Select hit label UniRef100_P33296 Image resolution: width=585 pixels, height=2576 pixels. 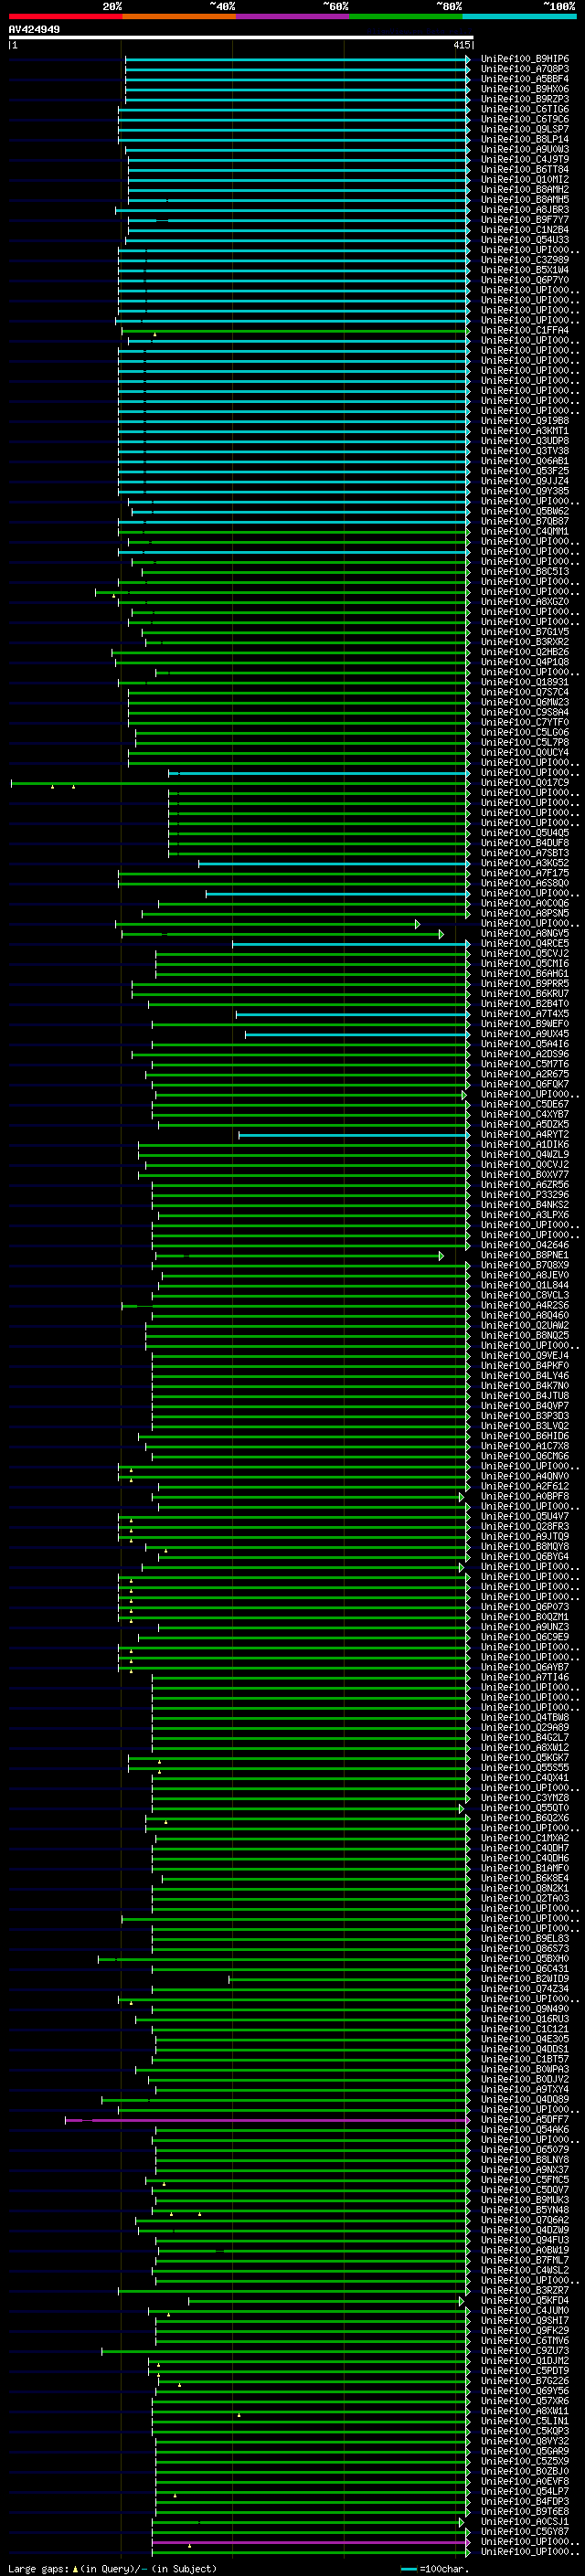tap(525, 1195)
